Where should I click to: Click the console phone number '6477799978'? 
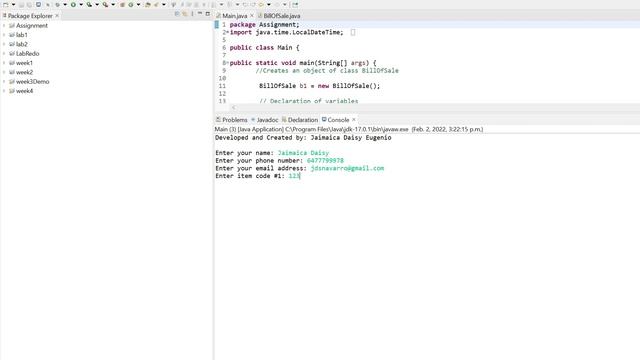point(325,160)
